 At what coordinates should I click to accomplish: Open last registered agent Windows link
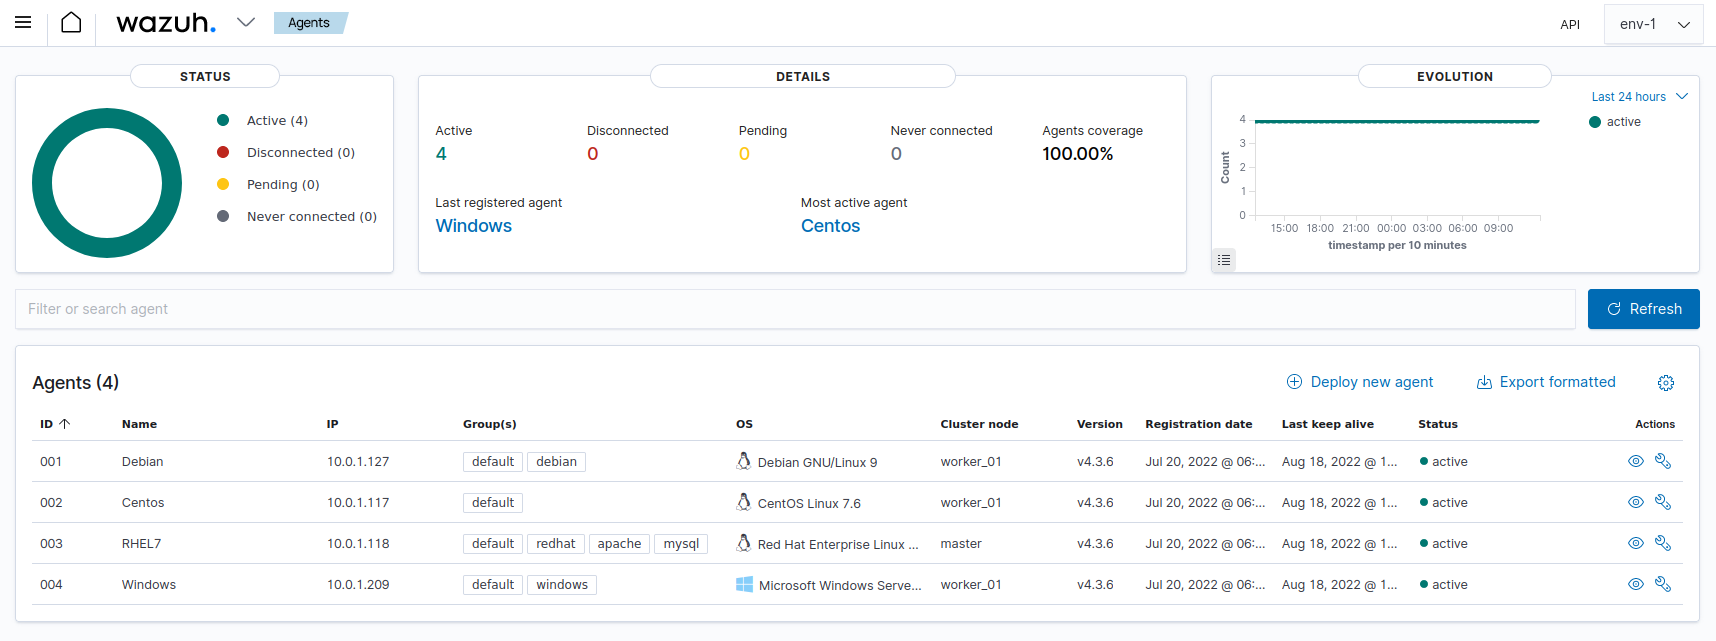click(x=474, y=226)
